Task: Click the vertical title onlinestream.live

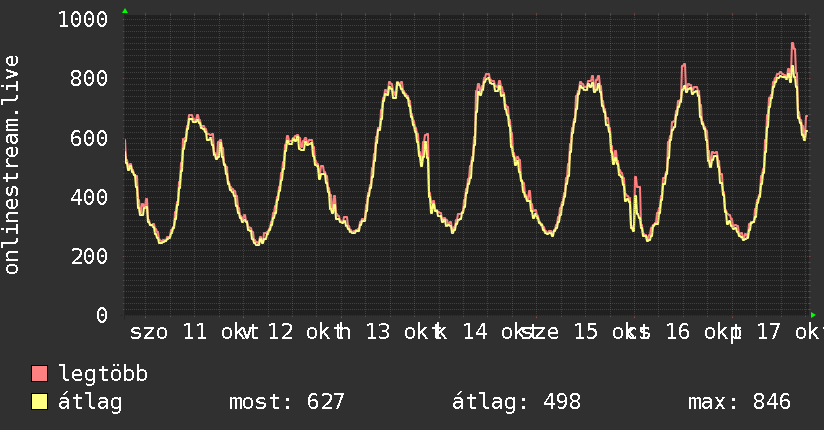Action: pos(12,165)
